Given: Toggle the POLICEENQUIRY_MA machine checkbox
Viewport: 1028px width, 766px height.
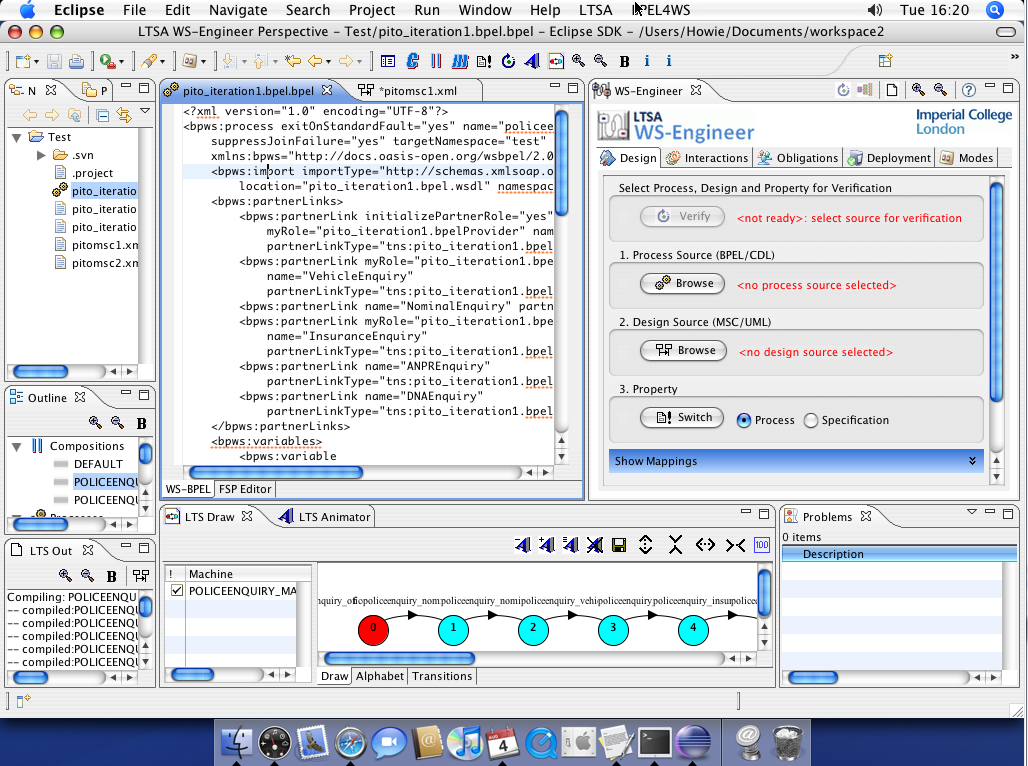Looking at the screenshot, I should 176,590.
